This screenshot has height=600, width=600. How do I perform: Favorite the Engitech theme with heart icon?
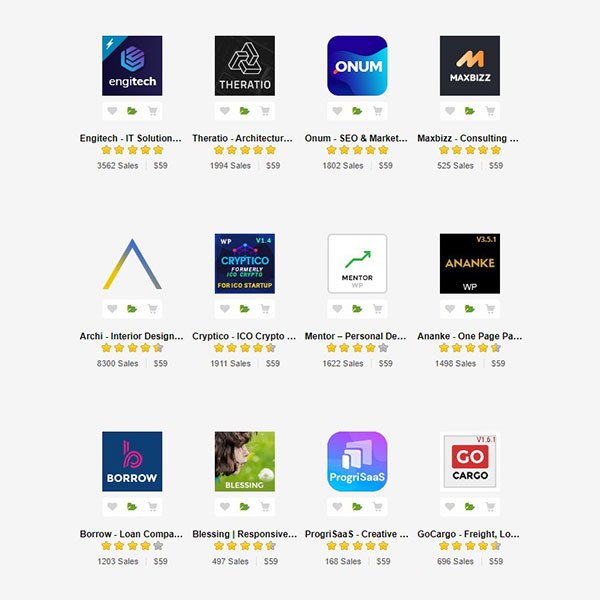(112, 111)
